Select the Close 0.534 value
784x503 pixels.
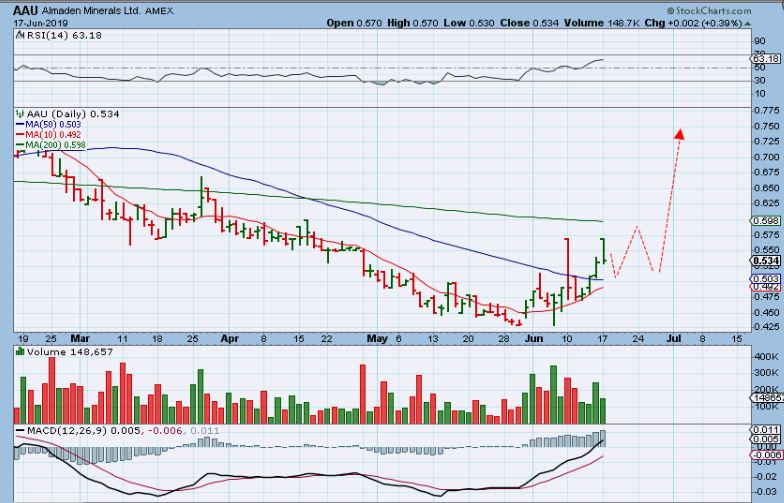(530, 23)
